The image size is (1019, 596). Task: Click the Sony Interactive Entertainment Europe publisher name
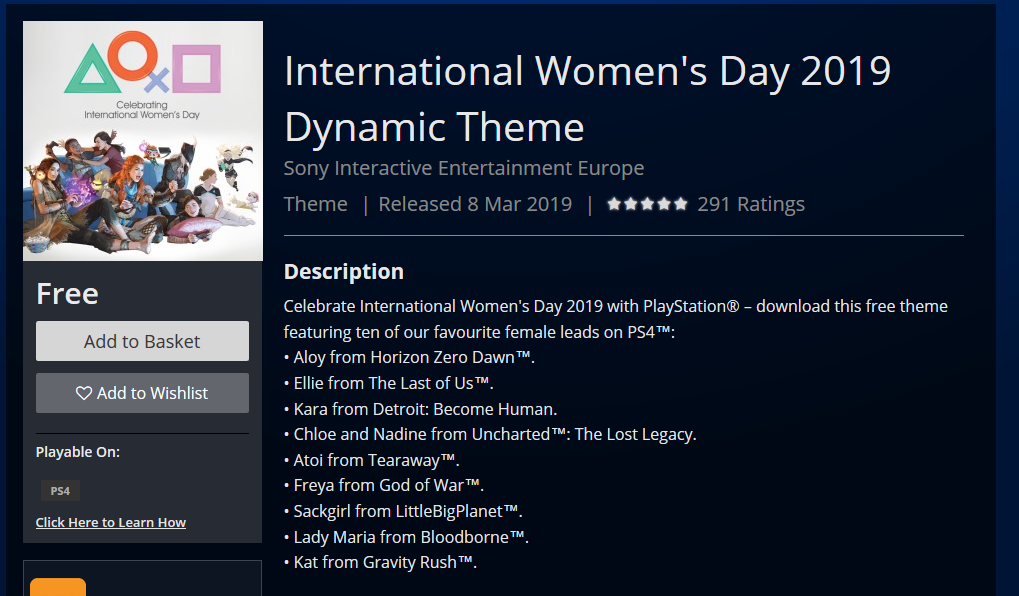[463, 168]
